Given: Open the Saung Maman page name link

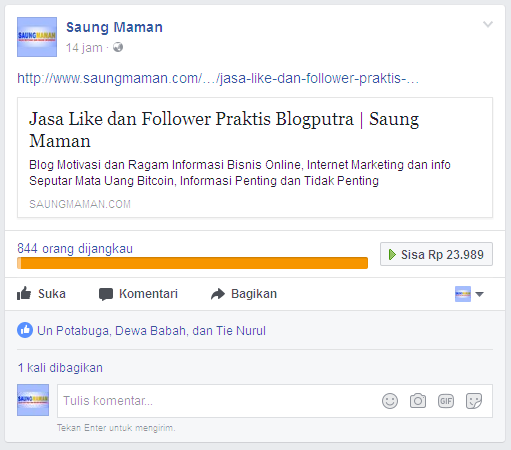Looking at the screenshot, I should (114, 27).
